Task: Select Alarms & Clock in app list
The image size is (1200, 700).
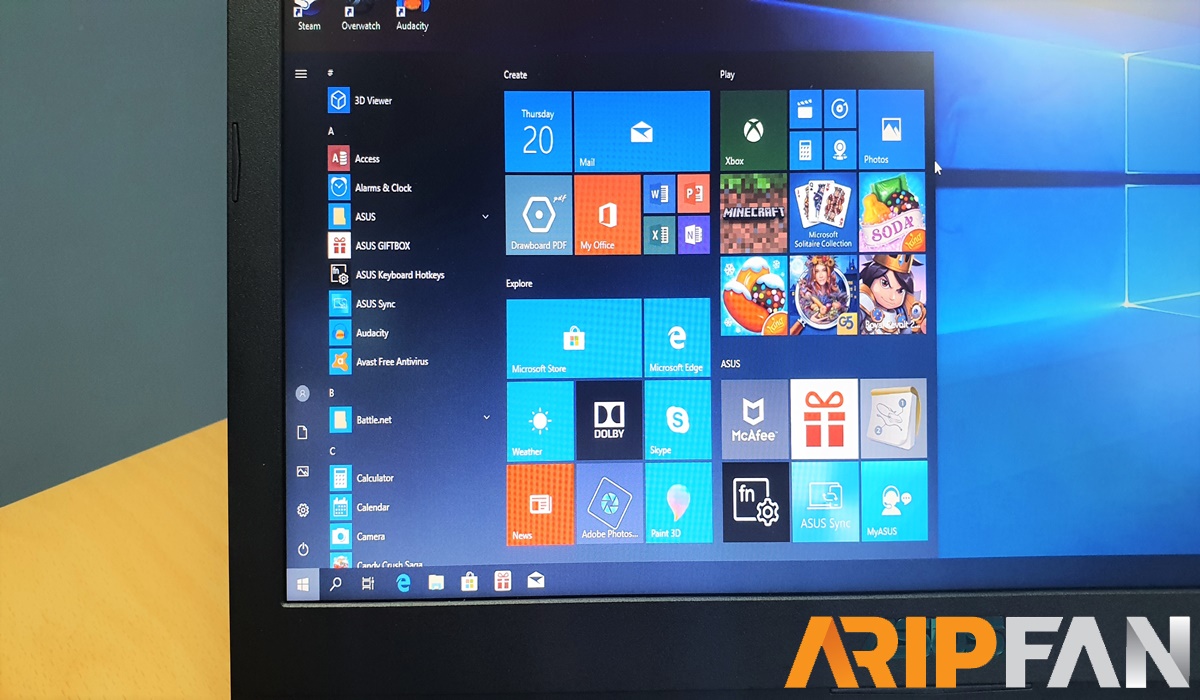Action: pyautogui.click(x=382, y=188)
